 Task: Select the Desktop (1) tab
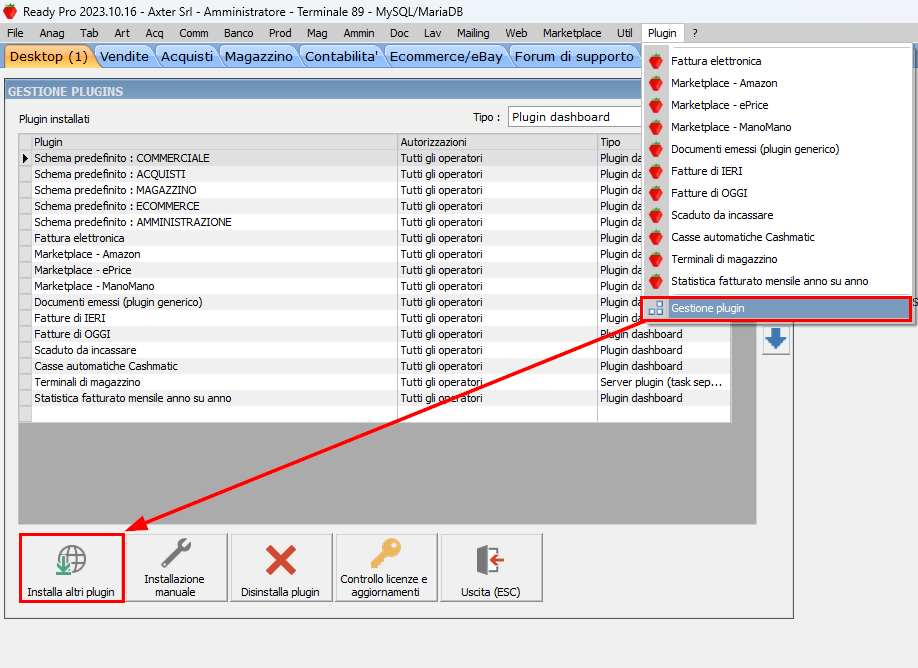(x=49, y=57)
